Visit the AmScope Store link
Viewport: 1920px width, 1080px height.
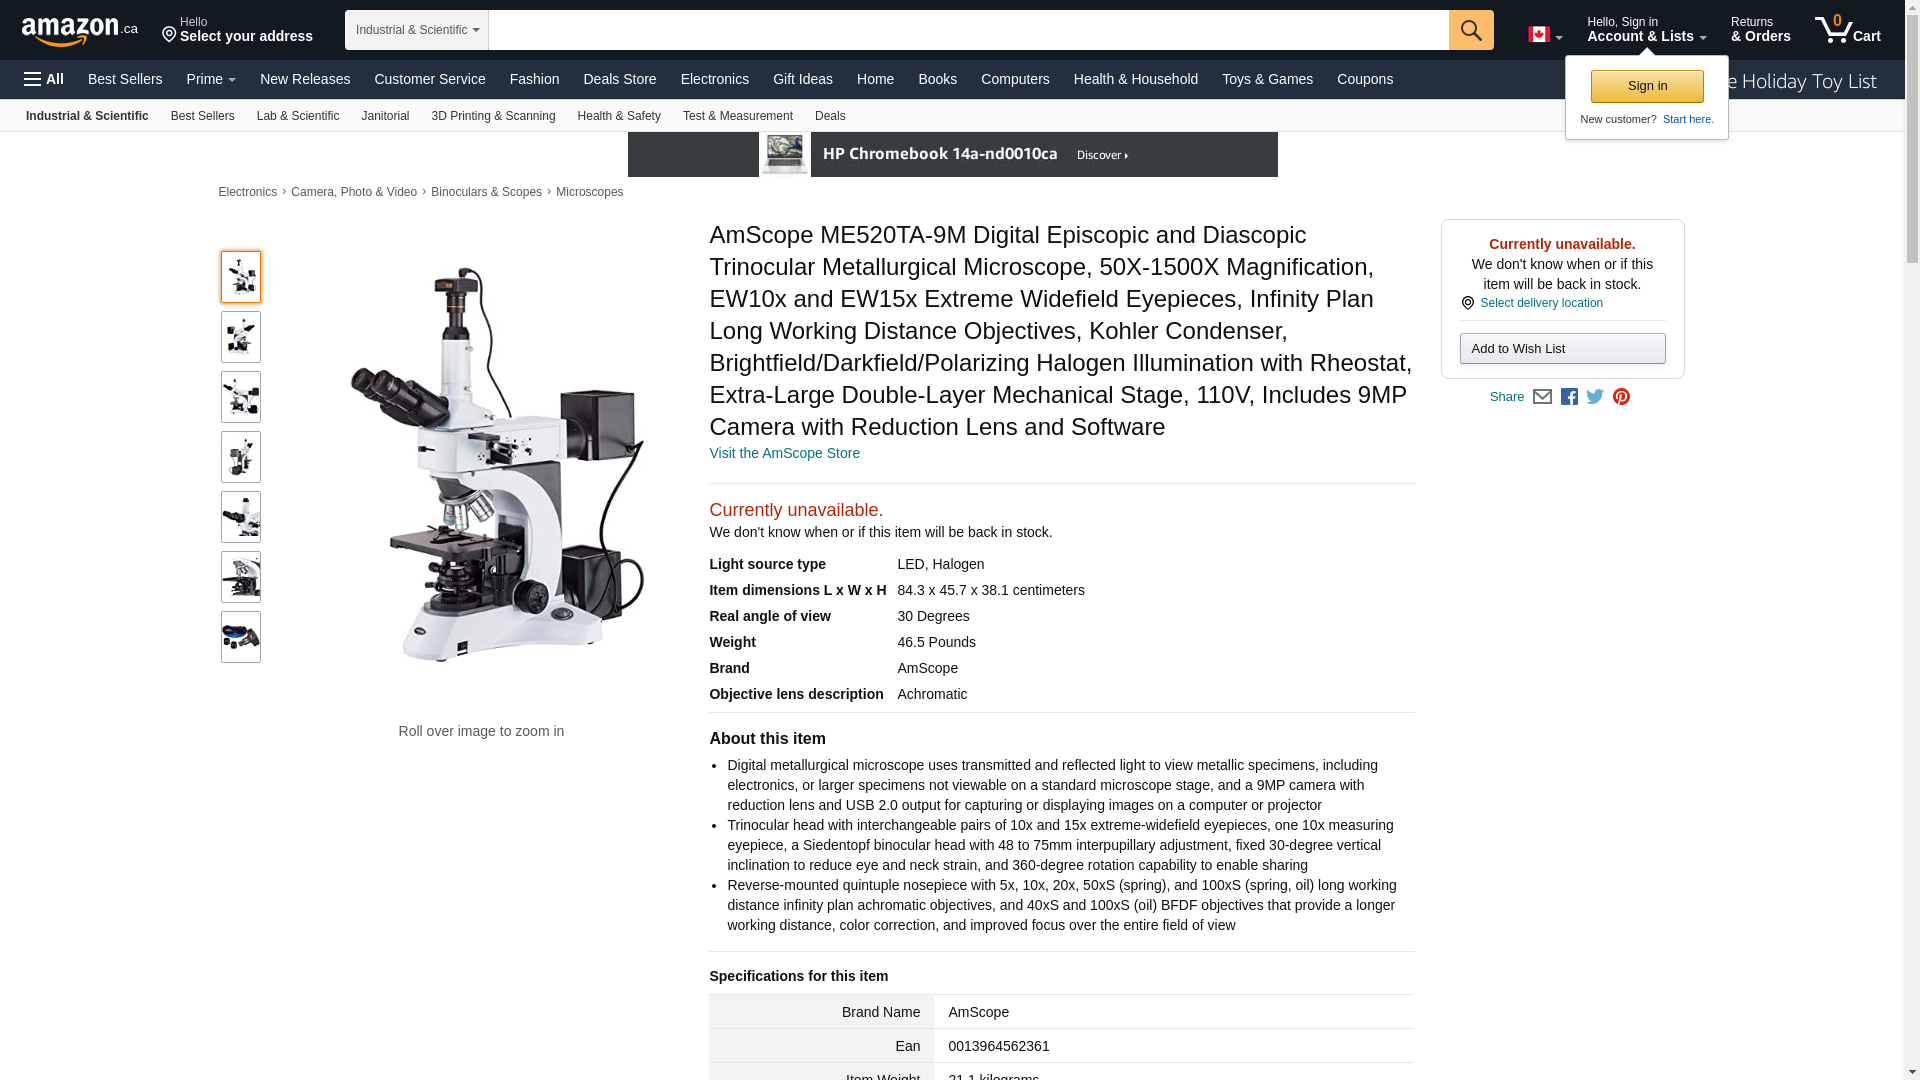tap(785, 453)
